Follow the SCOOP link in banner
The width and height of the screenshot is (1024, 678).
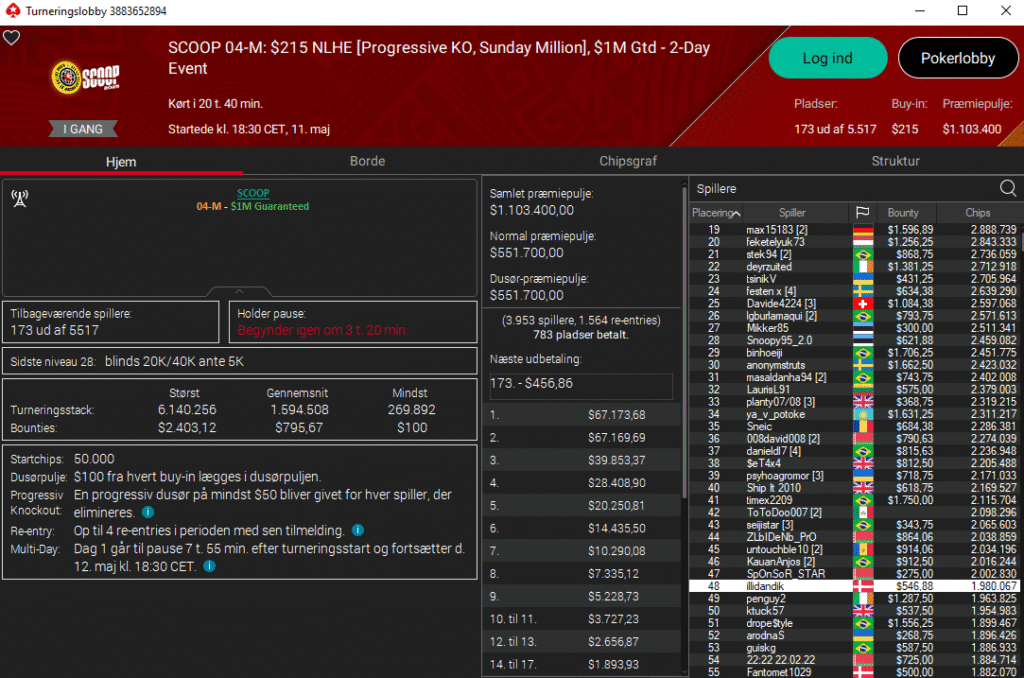(x=253, y=193)
